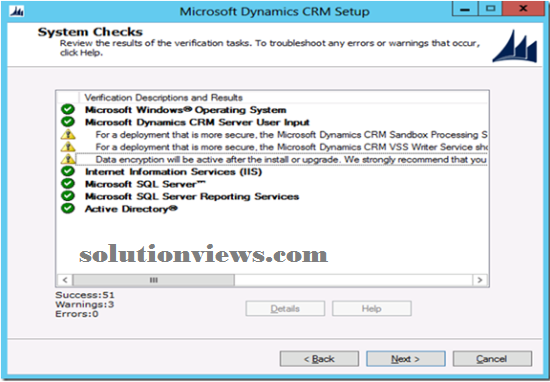Select the Data encryption warning text
This screenshot has height=382, width=550.
click(x=291, y=160)
